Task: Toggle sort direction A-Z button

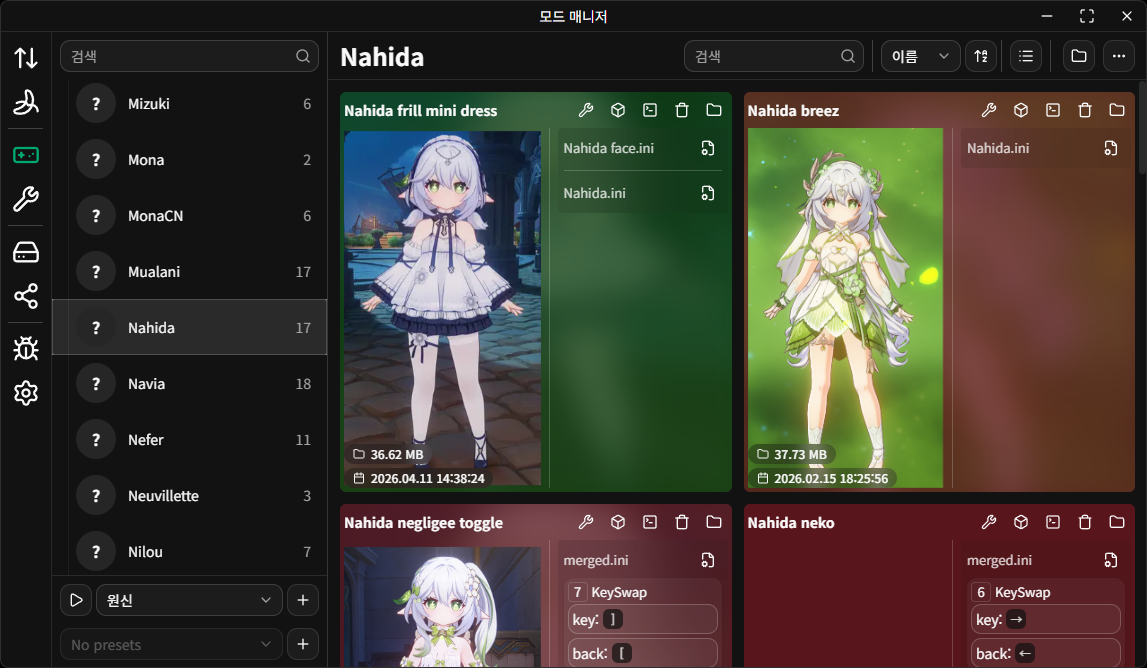Action: [x=982, y=56]
